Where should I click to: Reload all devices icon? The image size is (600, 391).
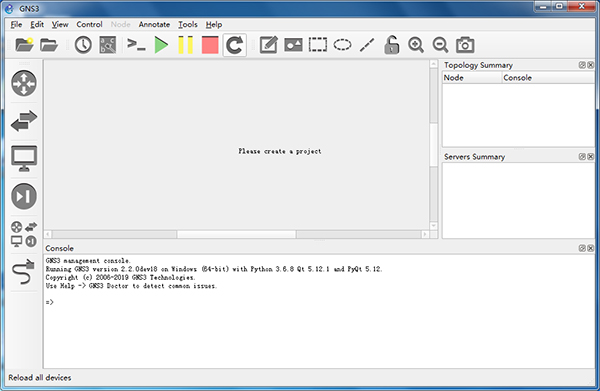(235, 45)
